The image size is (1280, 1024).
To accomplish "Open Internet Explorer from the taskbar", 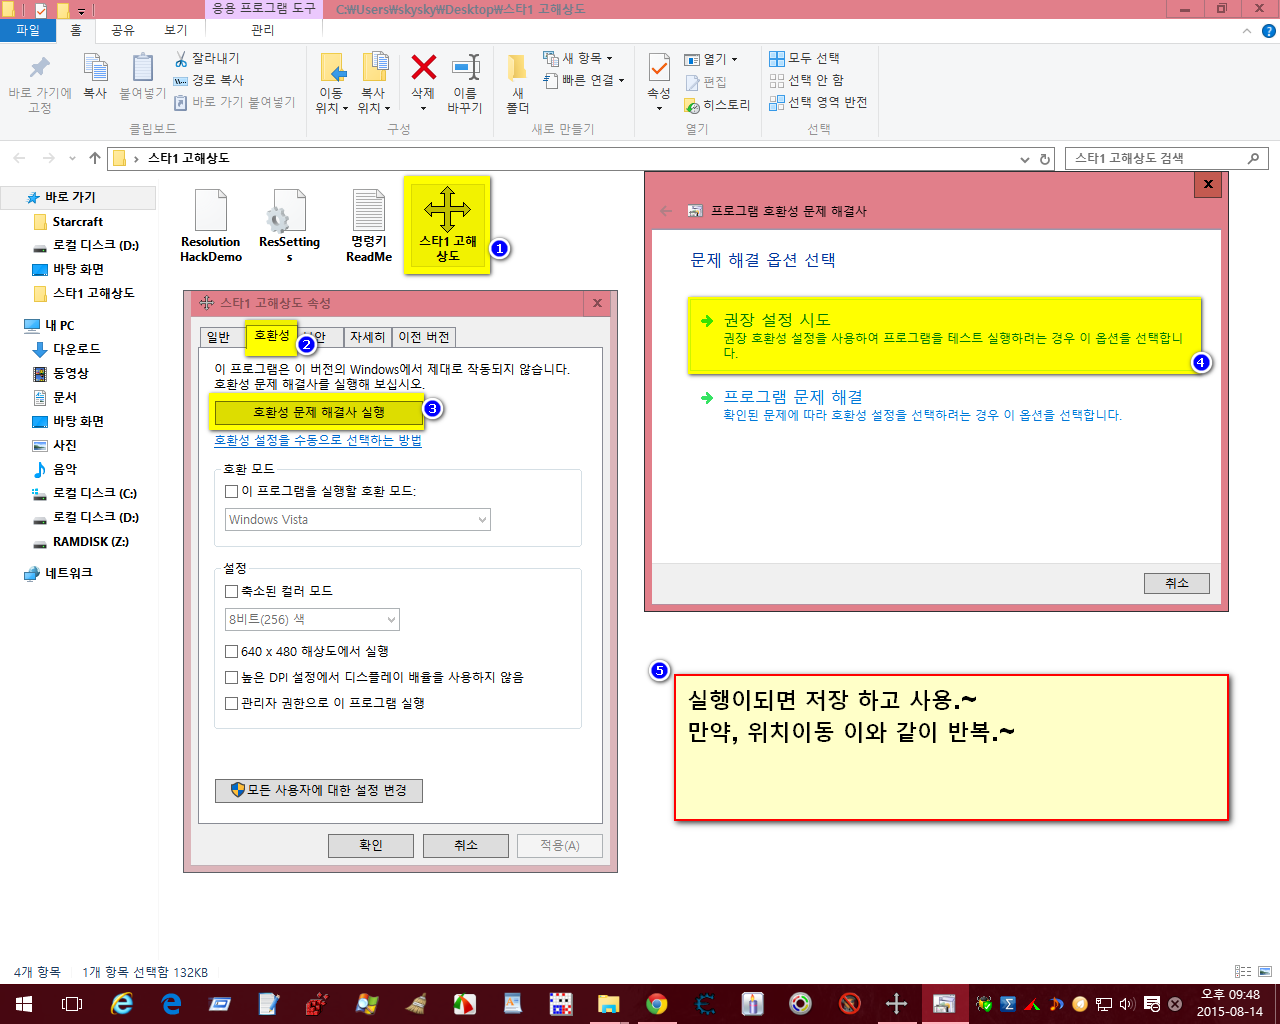I will pyautogui.click(x=122, y=1004).
